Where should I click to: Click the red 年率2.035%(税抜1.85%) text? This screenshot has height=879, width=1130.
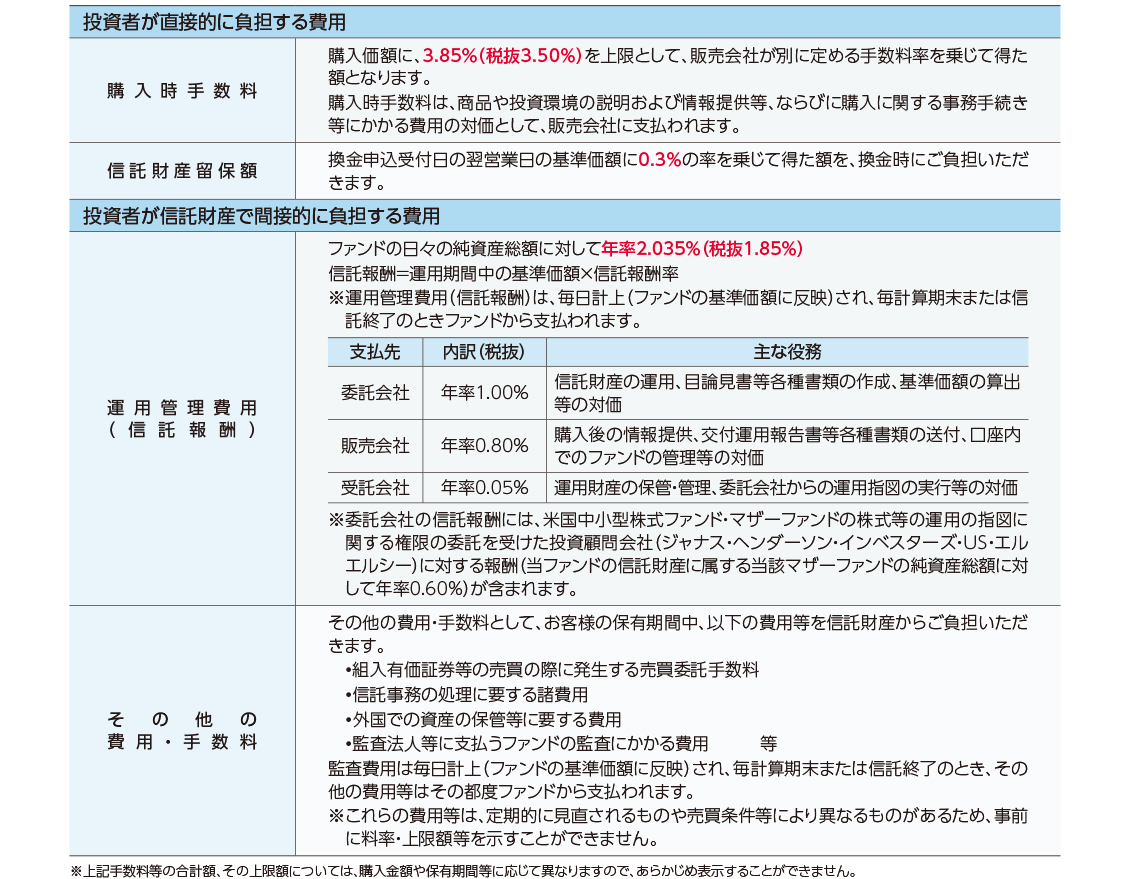[x=702, y=249]
